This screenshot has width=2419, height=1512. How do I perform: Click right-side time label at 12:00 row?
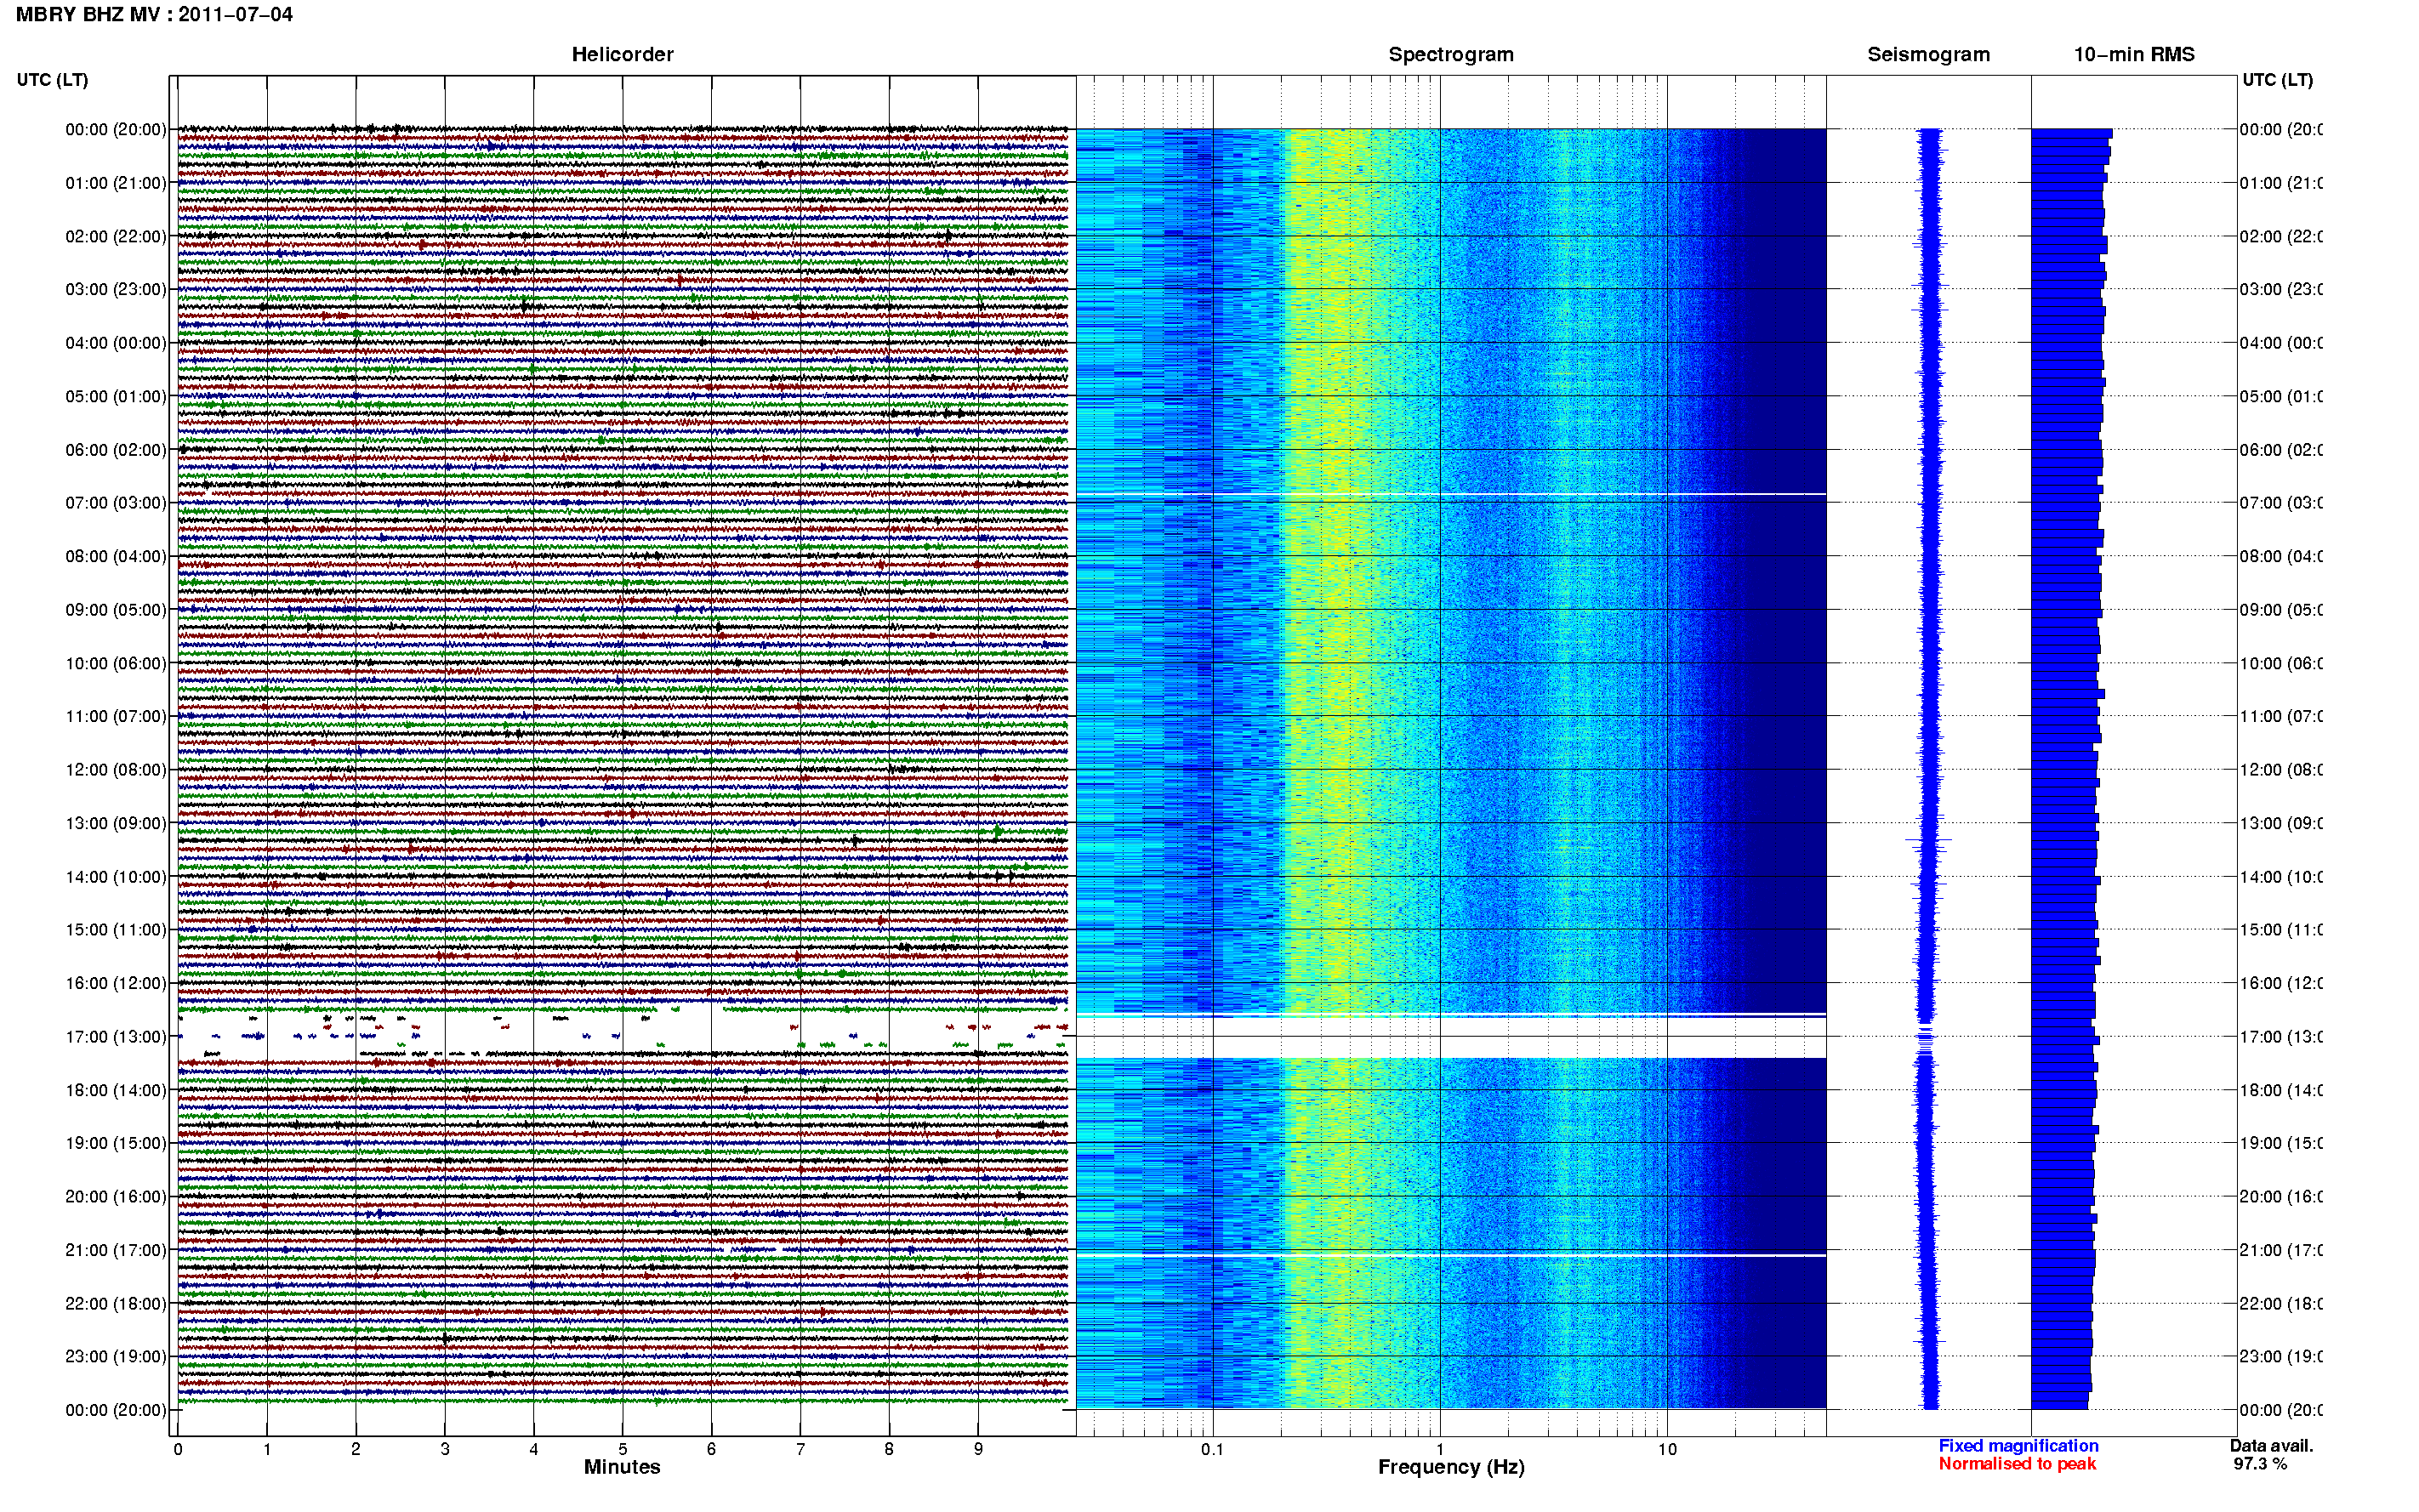[x=2280, y=770]
